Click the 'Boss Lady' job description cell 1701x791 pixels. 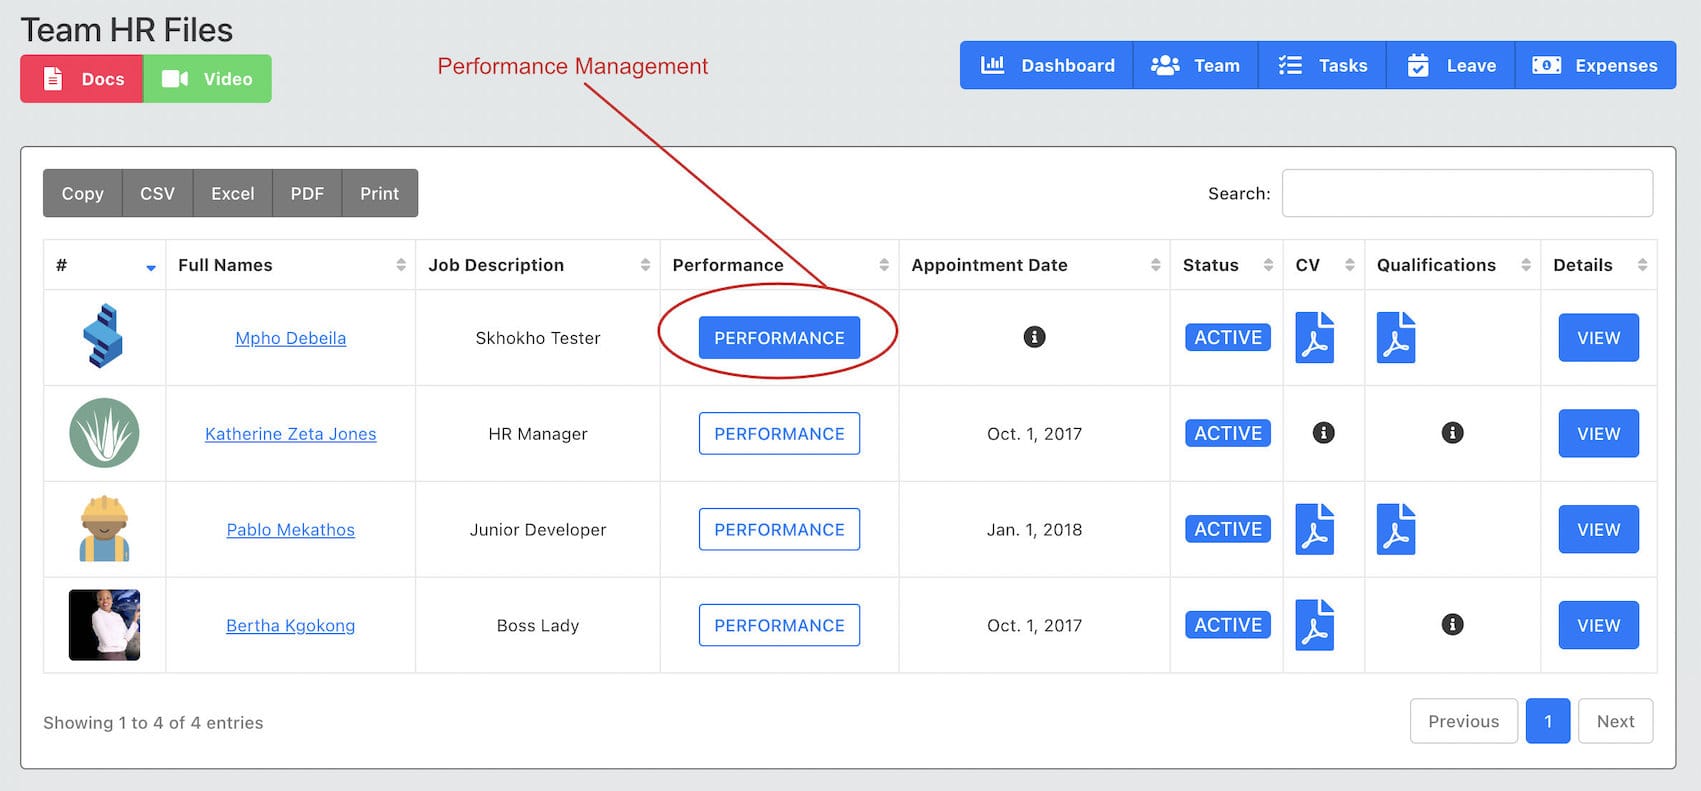pyautogui.click(x=538, y=626)
